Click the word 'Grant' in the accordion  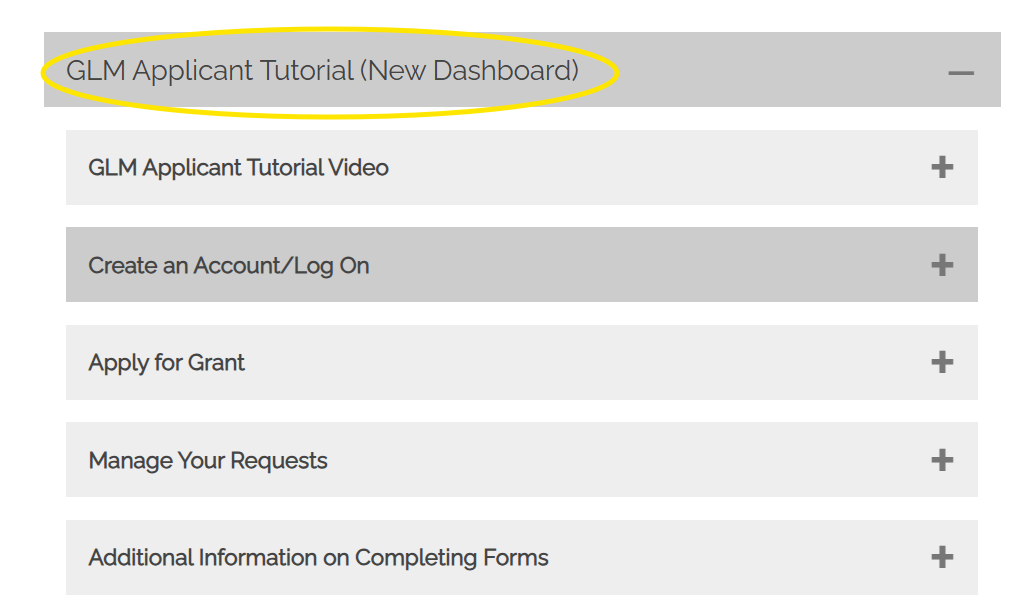[x=215, y=363]
